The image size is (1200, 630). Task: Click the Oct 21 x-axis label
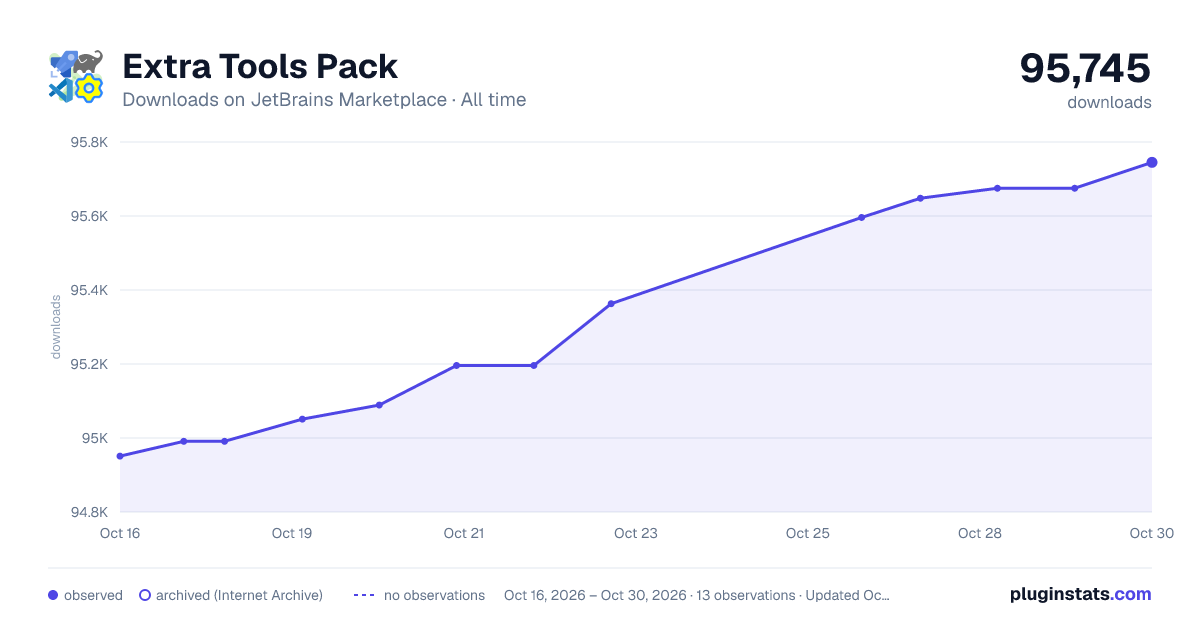tap(464, 533)
